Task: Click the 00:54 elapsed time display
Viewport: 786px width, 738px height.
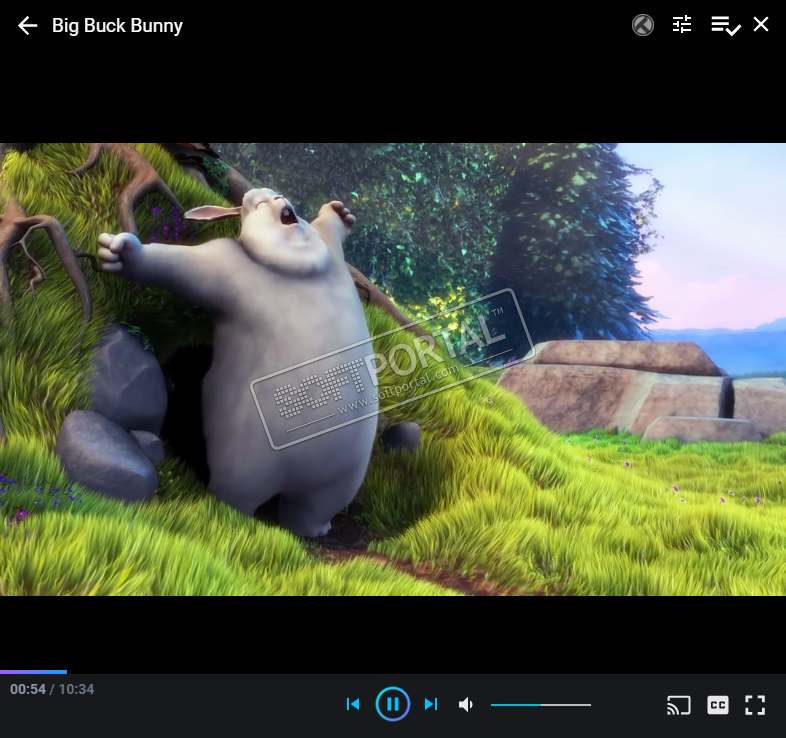Action: pyautogui.click(x=28, y=689)
